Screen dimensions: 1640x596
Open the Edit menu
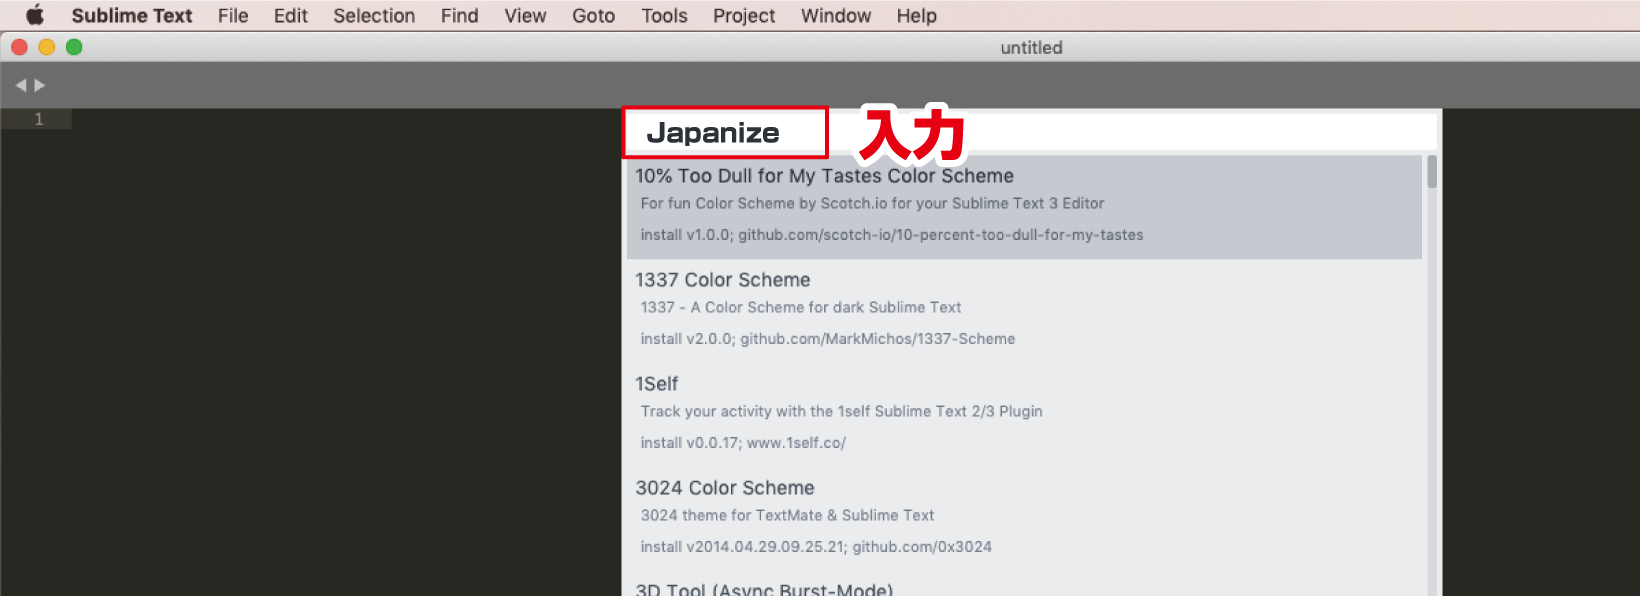click(290, 16)
